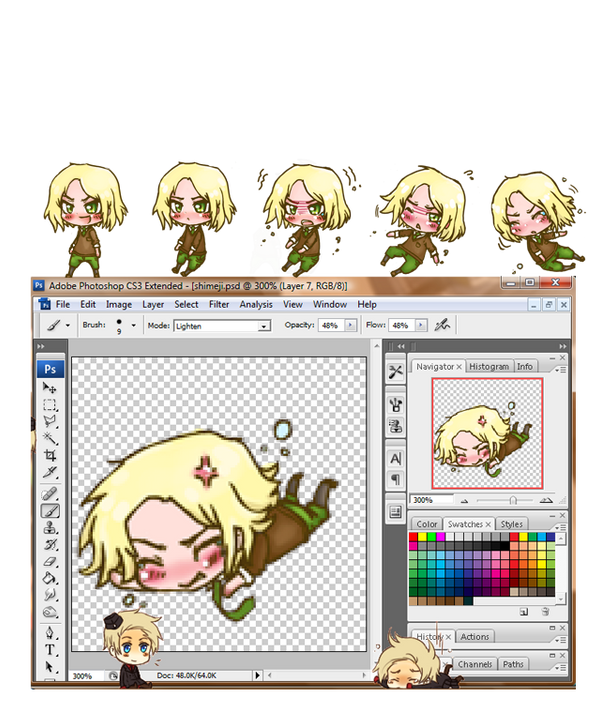Viewport: 600px width, 728px height.
Task: Open the Character panel dock icon
Action: coord(395,459)
